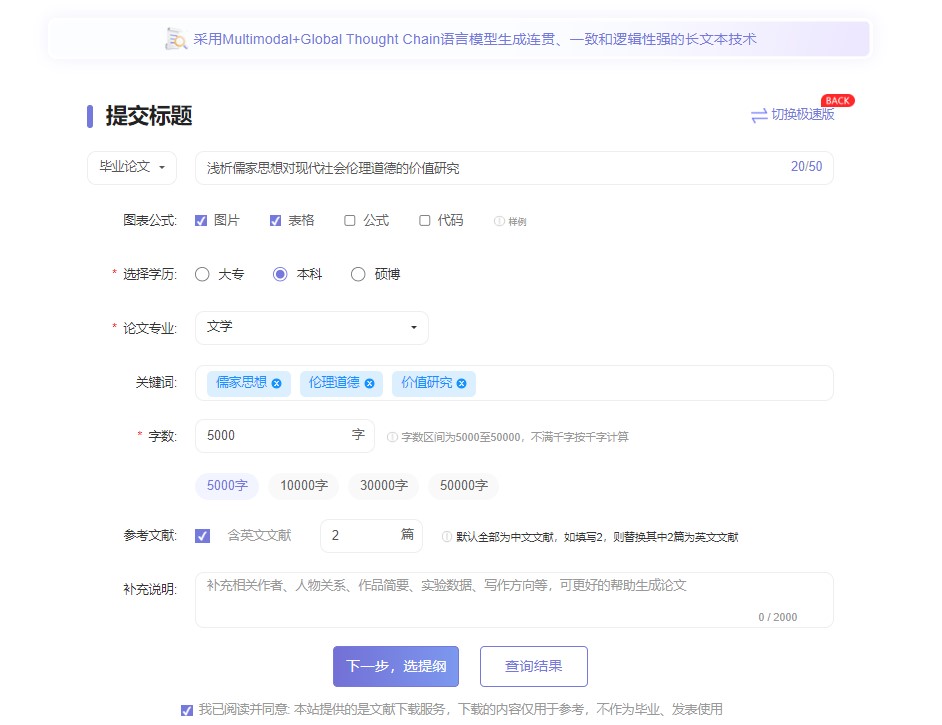Click the switch arrows icon beside 切换极速版
Image resolution: width=942 pixels, height=725 pixels.
click(759, 115)
